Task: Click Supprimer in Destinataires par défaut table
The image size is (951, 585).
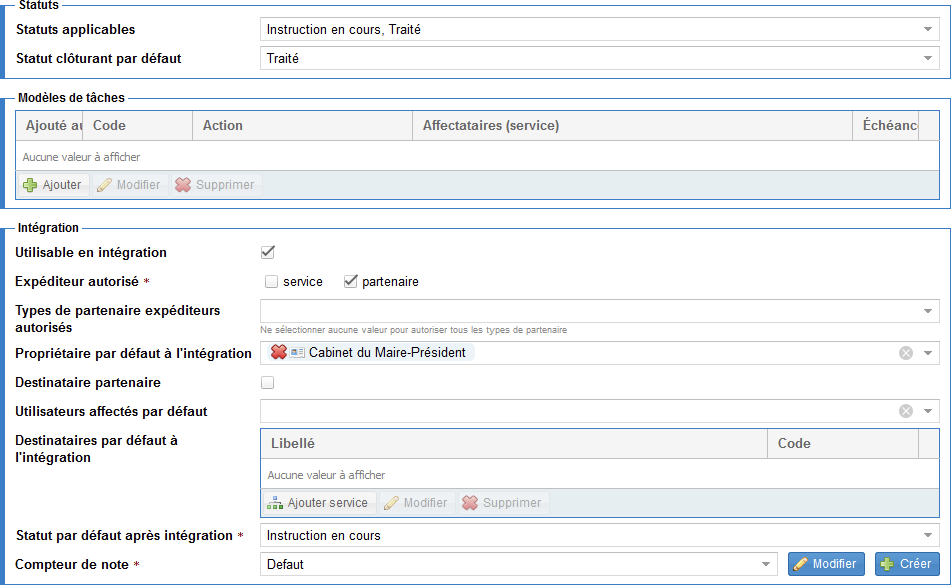Action: click(502, 503)
